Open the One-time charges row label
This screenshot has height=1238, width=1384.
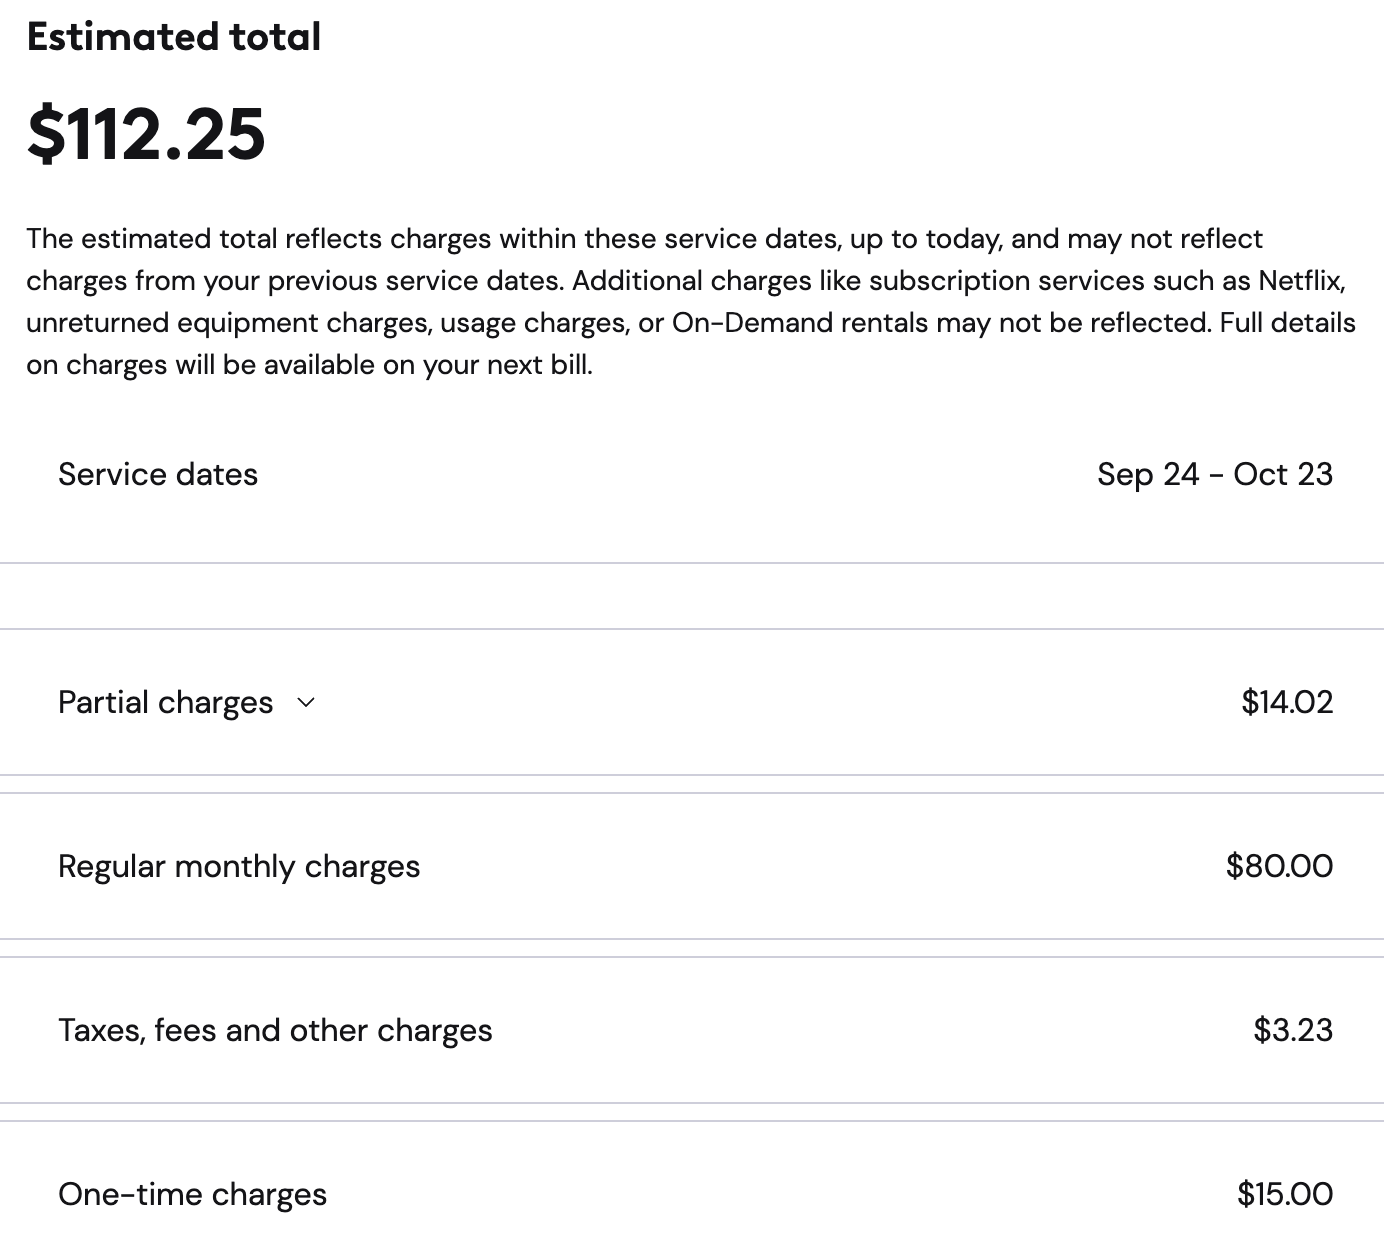192,1194
